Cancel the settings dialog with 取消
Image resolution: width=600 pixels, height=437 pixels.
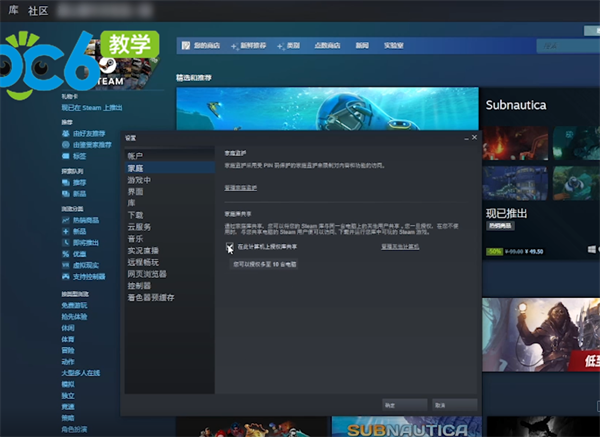click(x=455, y=405)
